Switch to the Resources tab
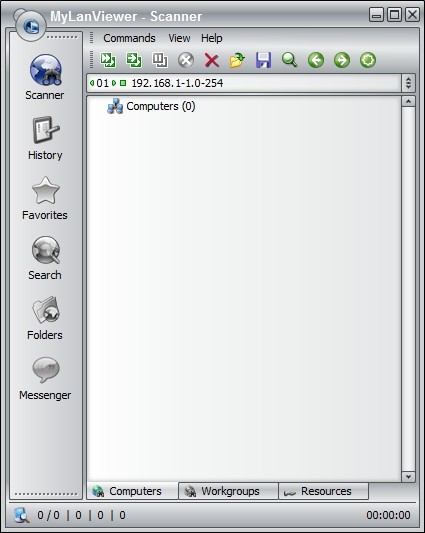 [x=324, y=491]
